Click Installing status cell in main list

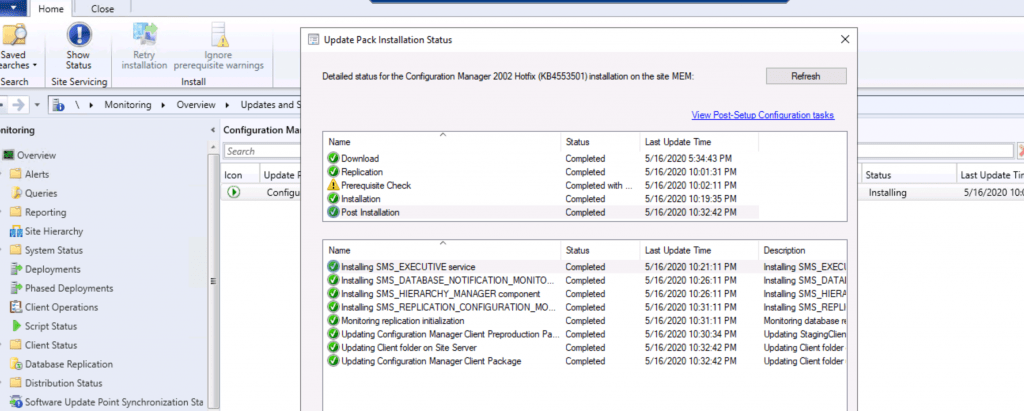888,193
